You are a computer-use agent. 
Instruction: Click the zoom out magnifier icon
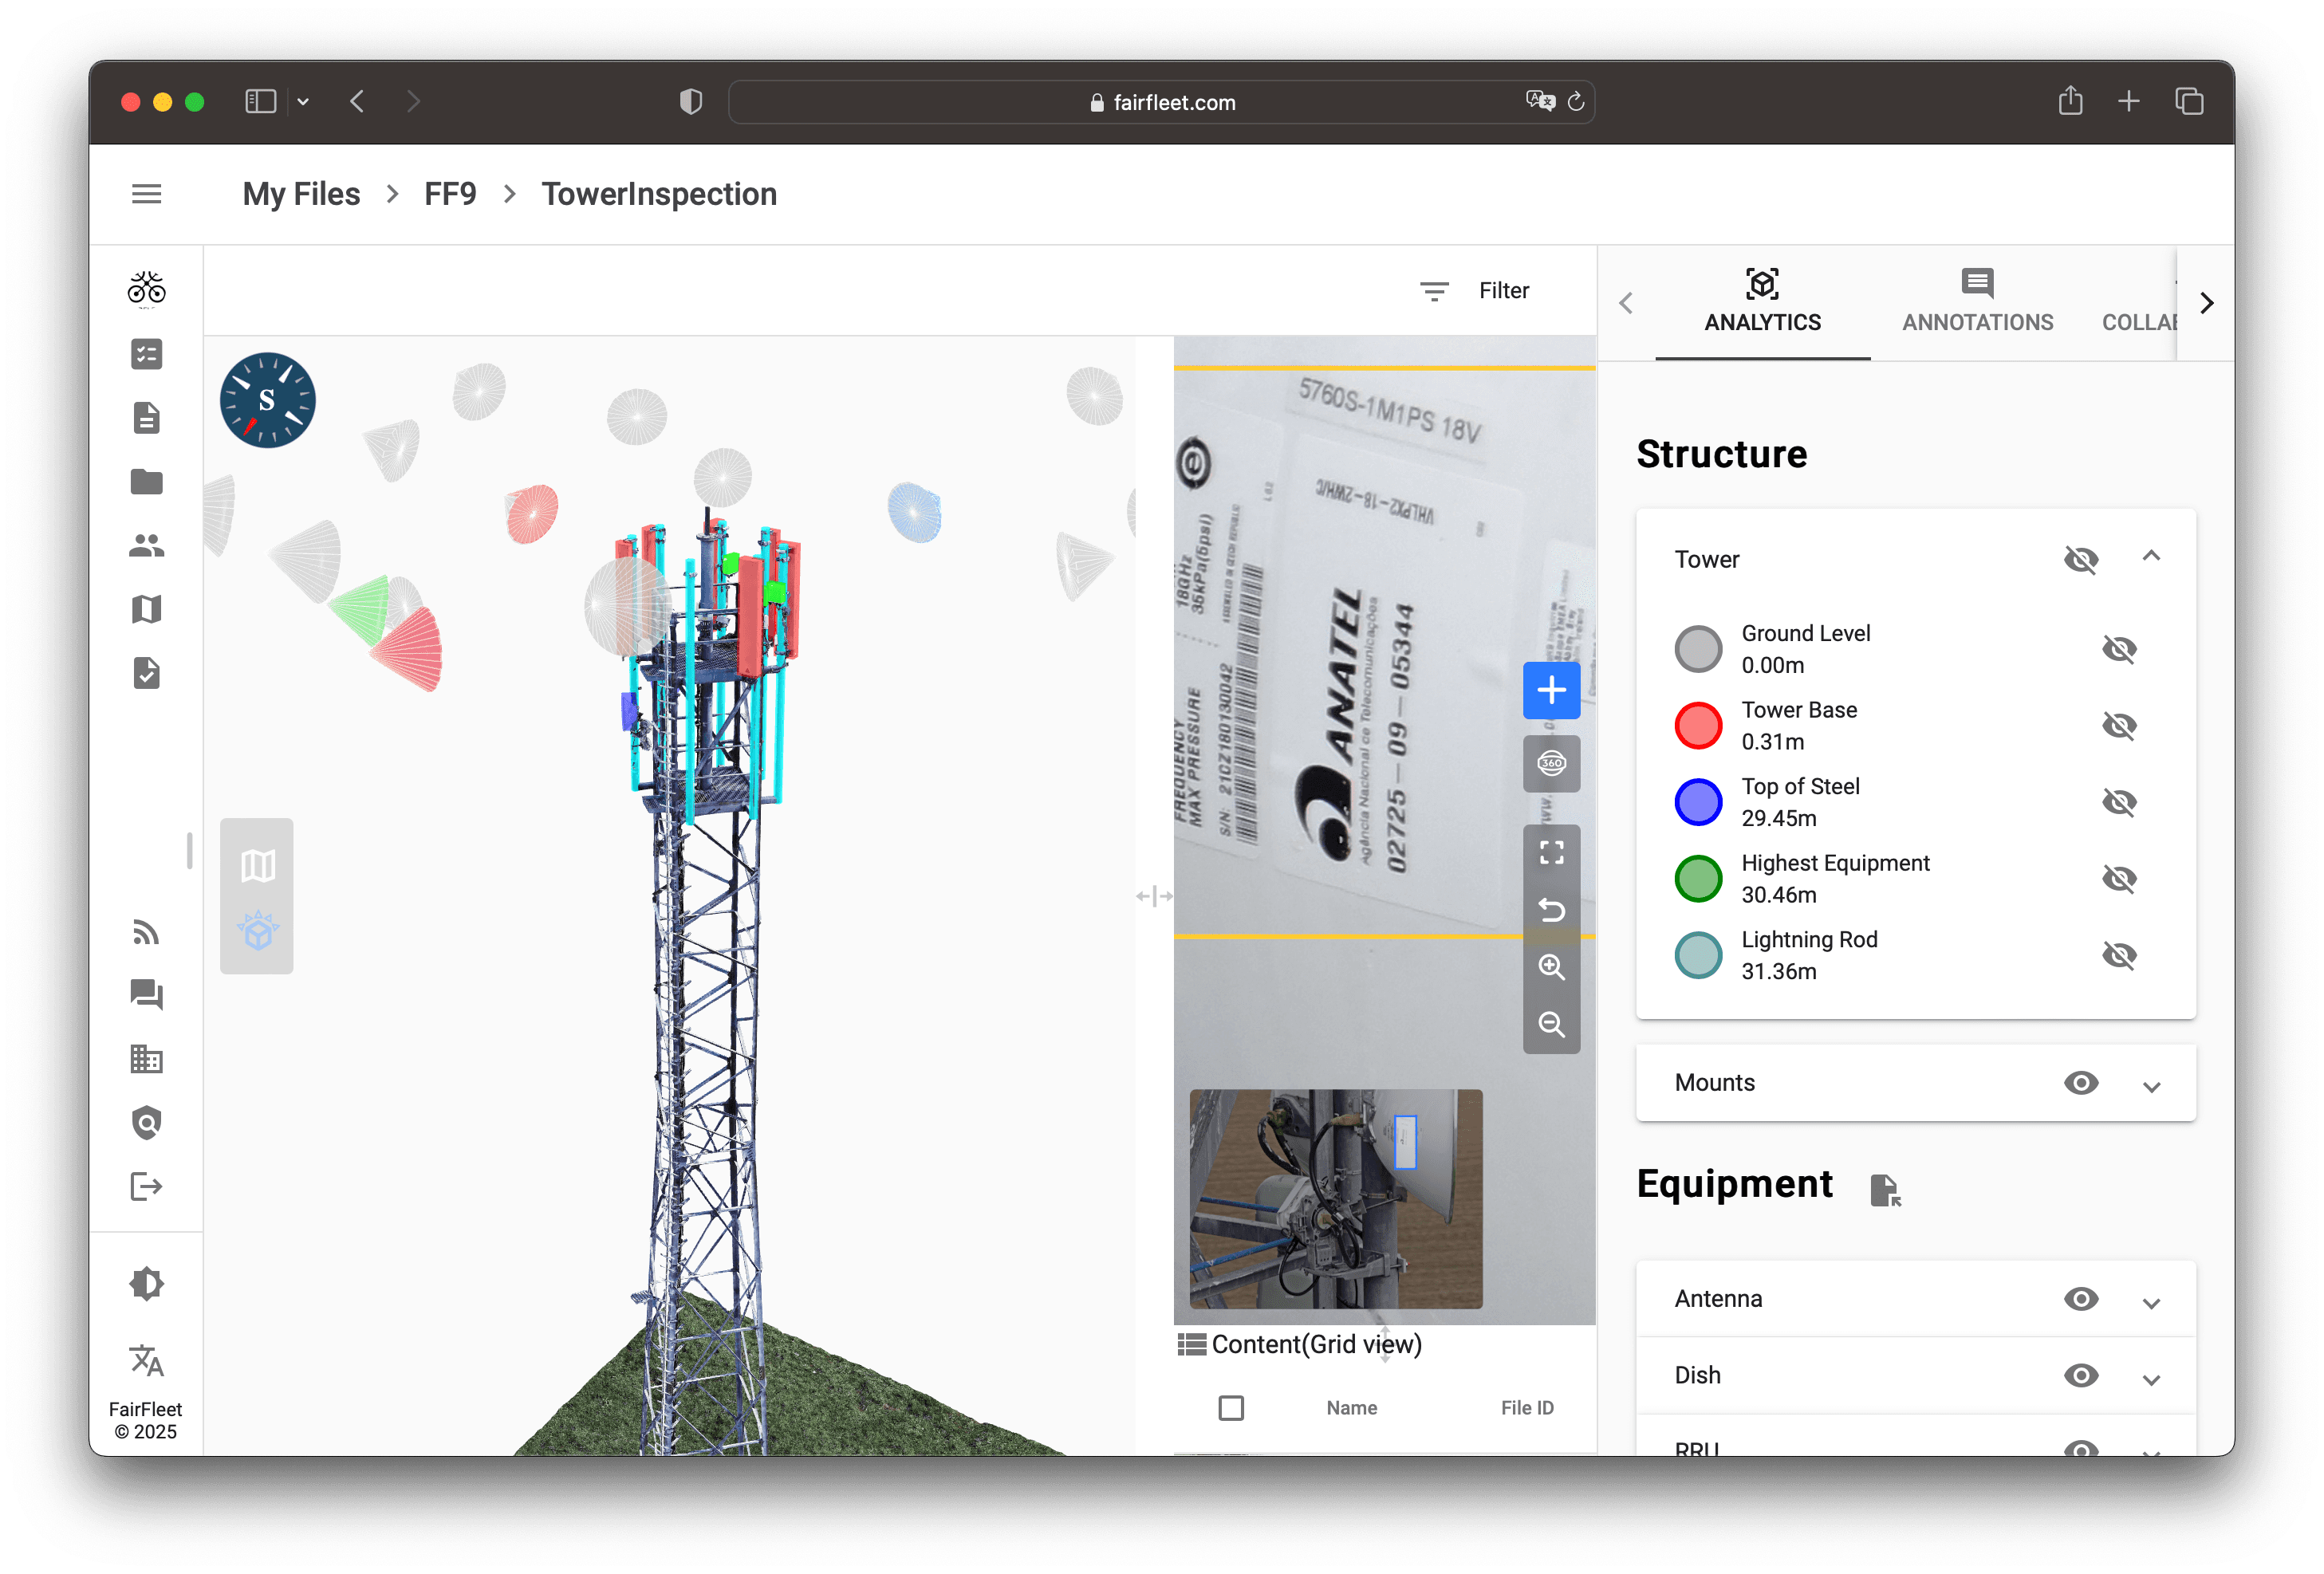click(1551, 1024)
